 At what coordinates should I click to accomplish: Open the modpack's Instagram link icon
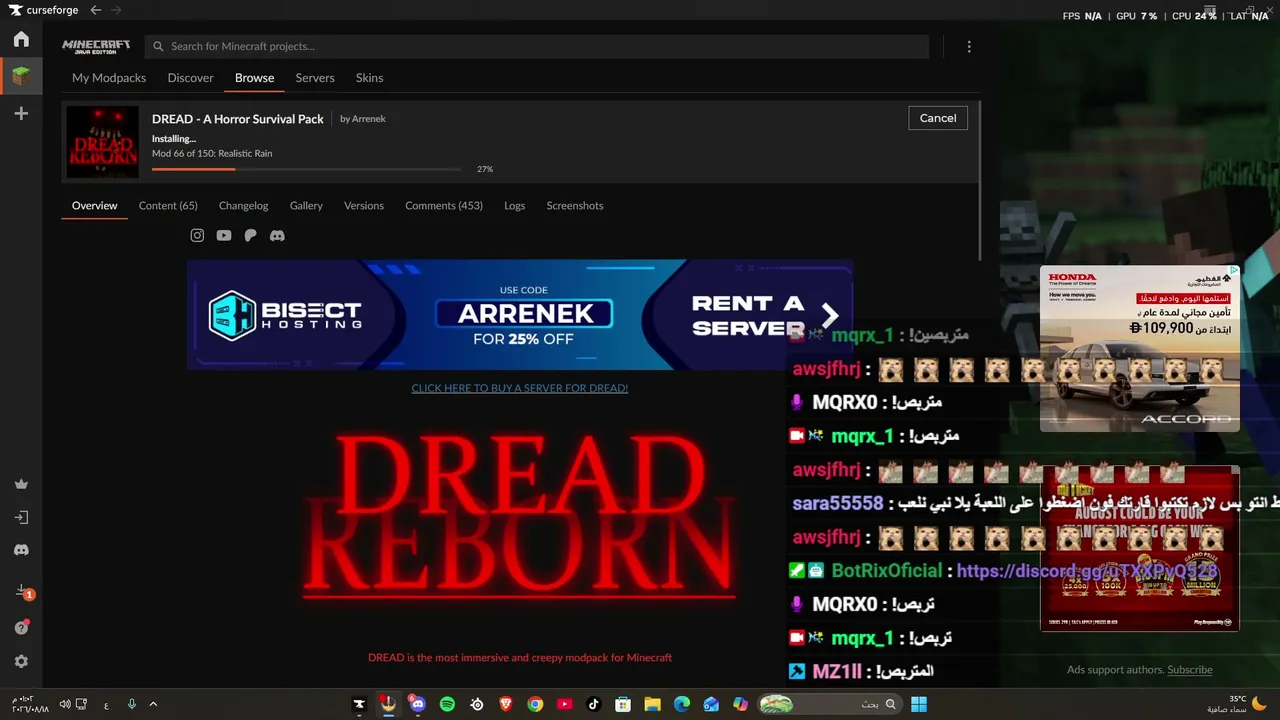click(x=197, y=235)
